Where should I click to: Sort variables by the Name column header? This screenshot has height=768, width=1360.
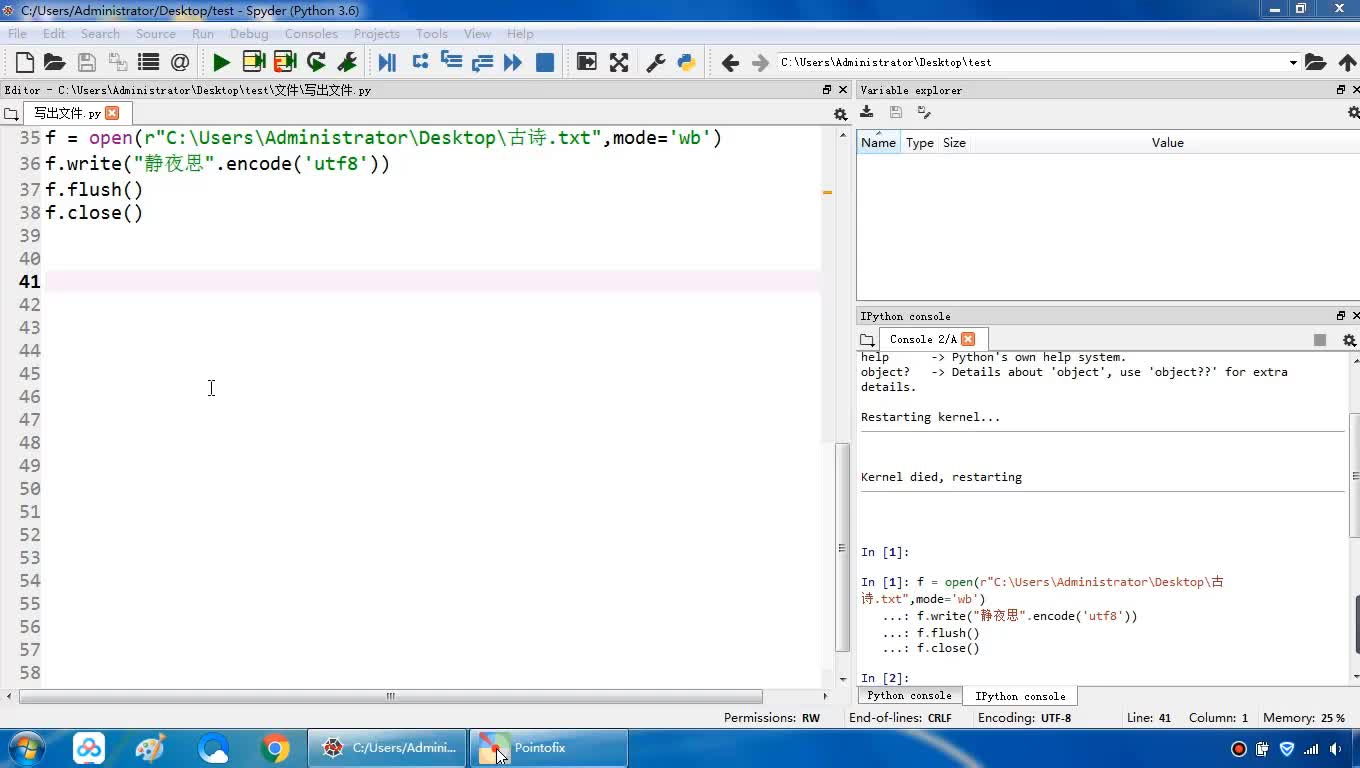click(x=878, y=143)
